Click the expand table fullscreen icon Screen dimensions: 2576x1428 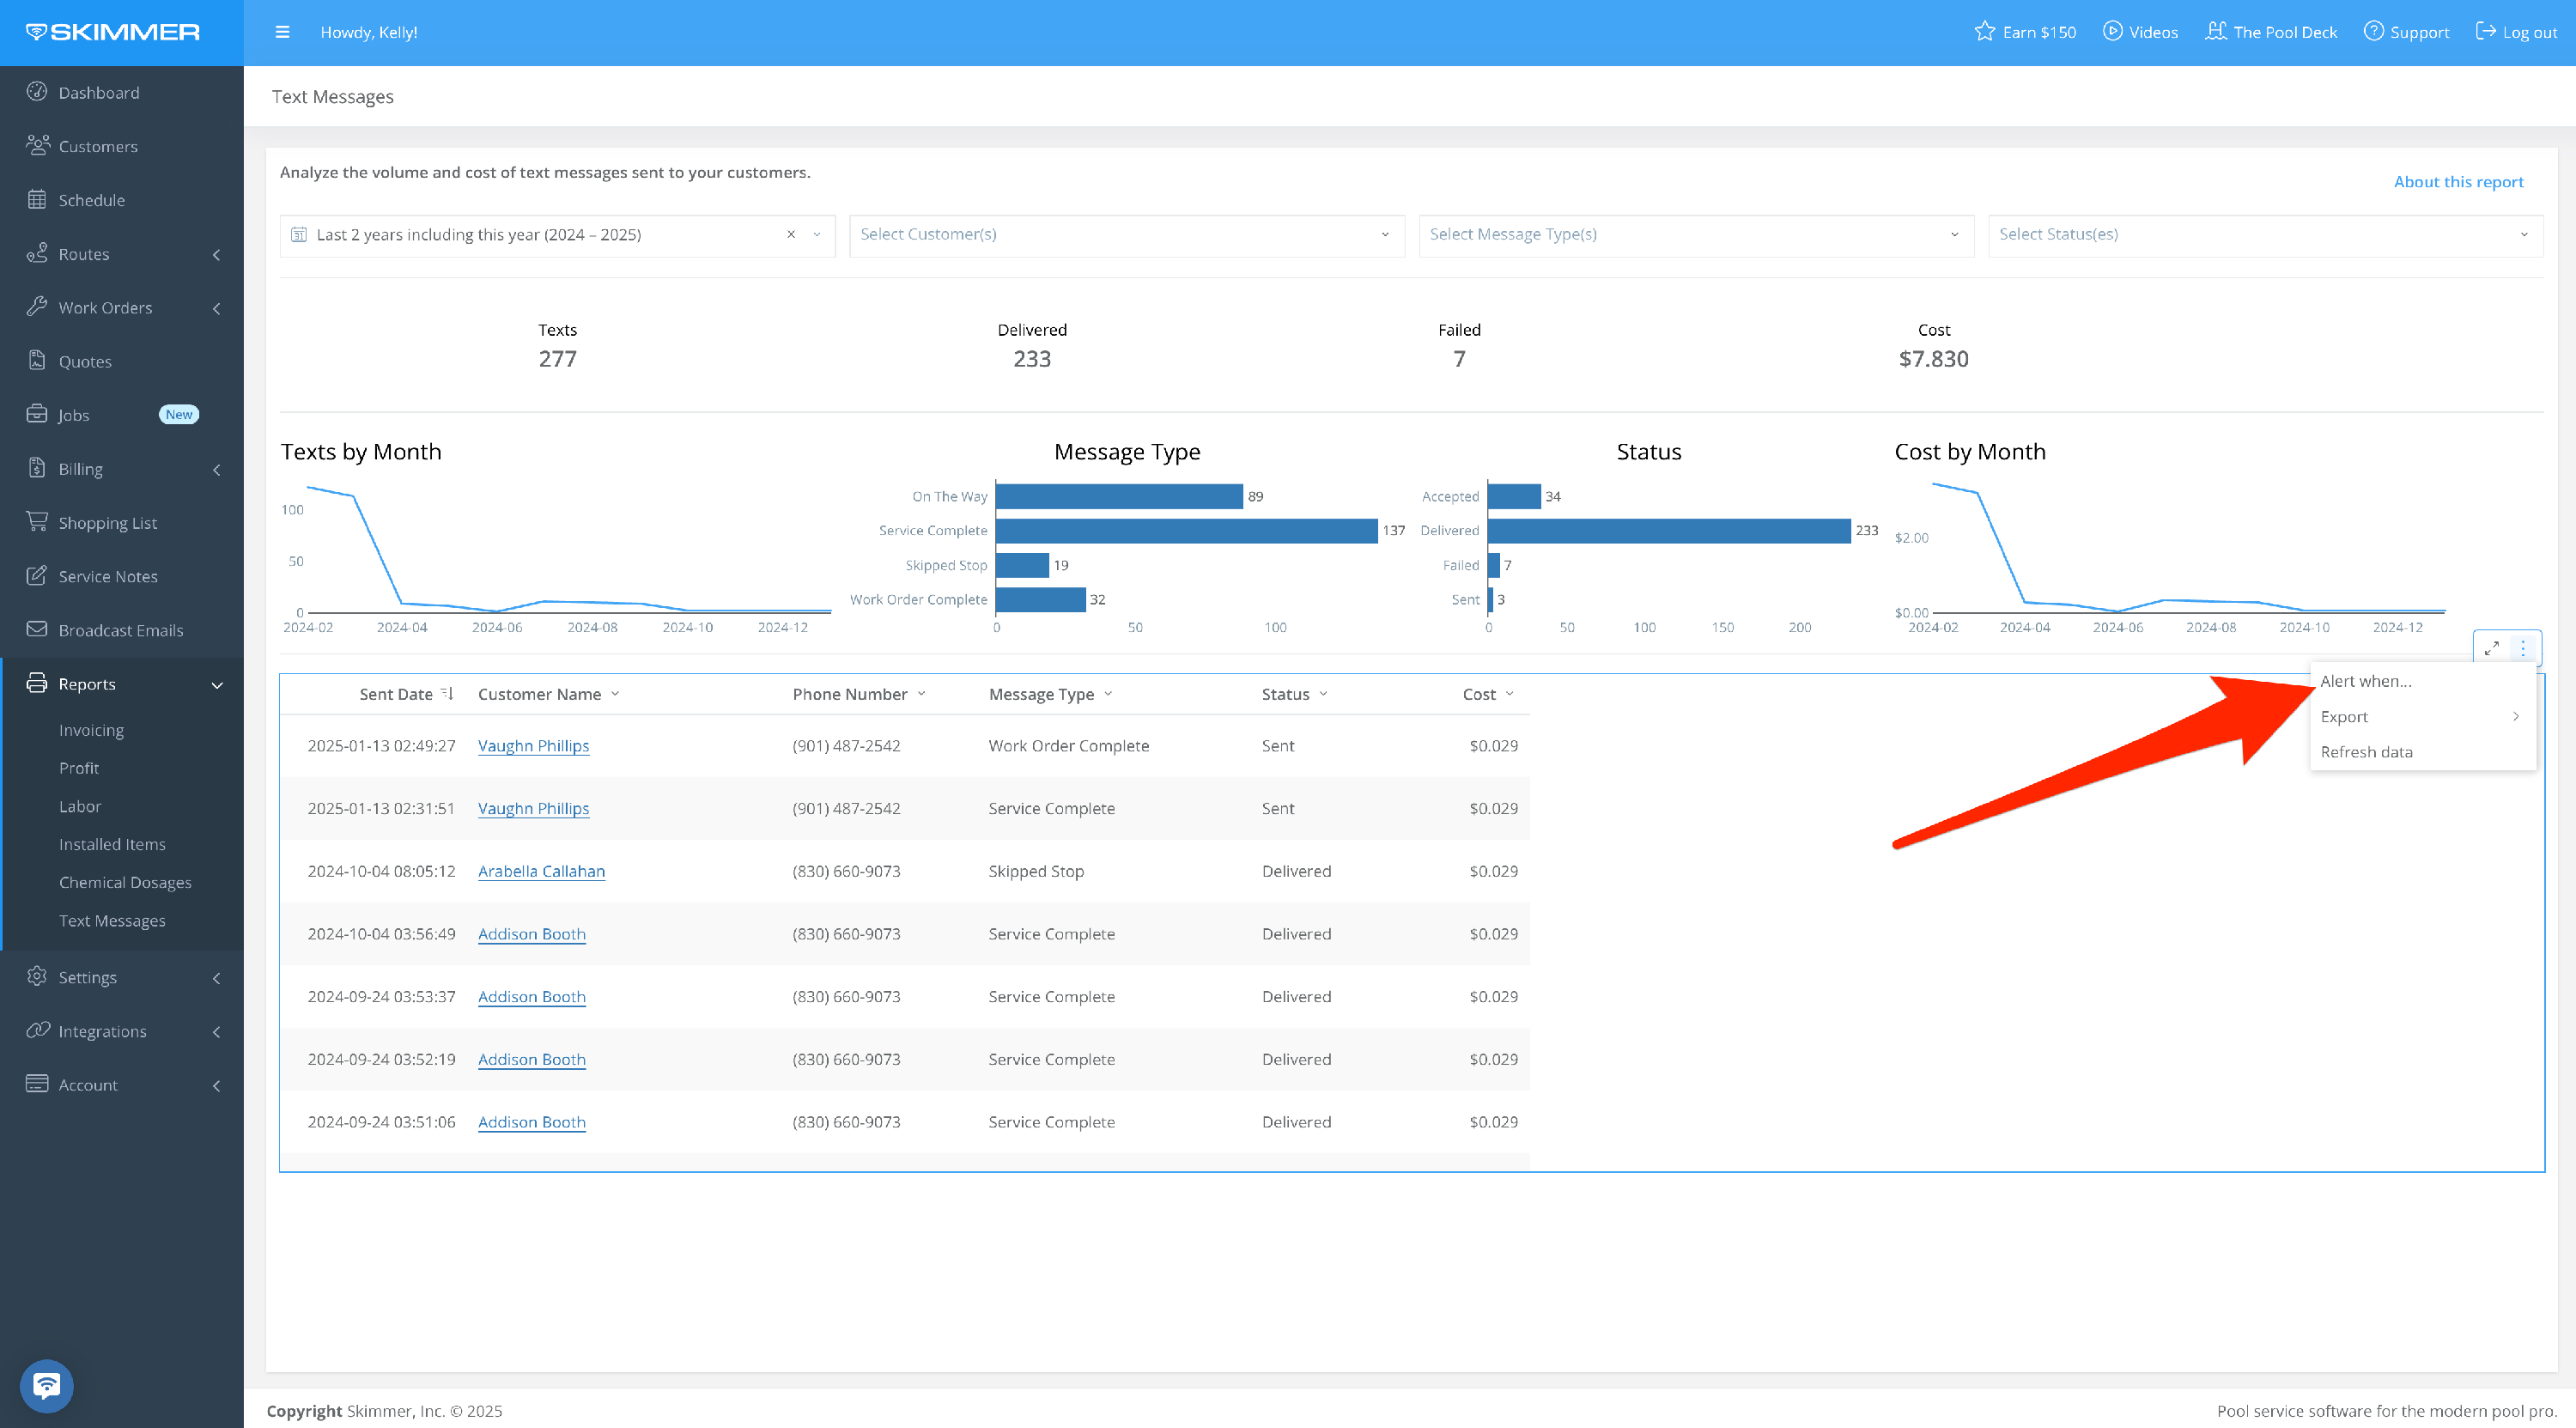click(x=2491, y=648)
